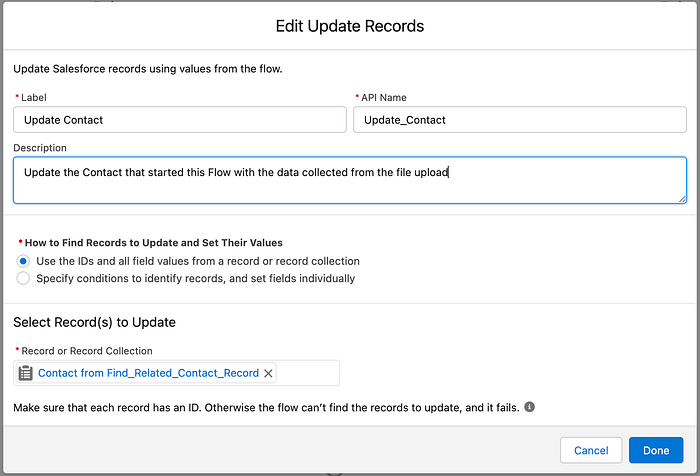Click the Description field label
Viewport: 700px width, 476px height.
(40, 148)
